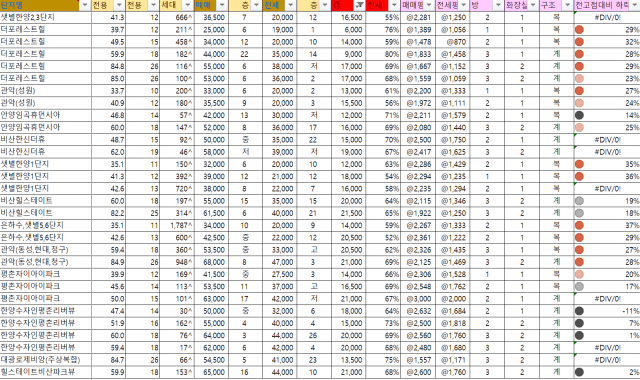Image resolution: width=640 pixels, height=380 pixels.
Task: Open the 매매 column filter dropdown
Action: click(222, 5)
